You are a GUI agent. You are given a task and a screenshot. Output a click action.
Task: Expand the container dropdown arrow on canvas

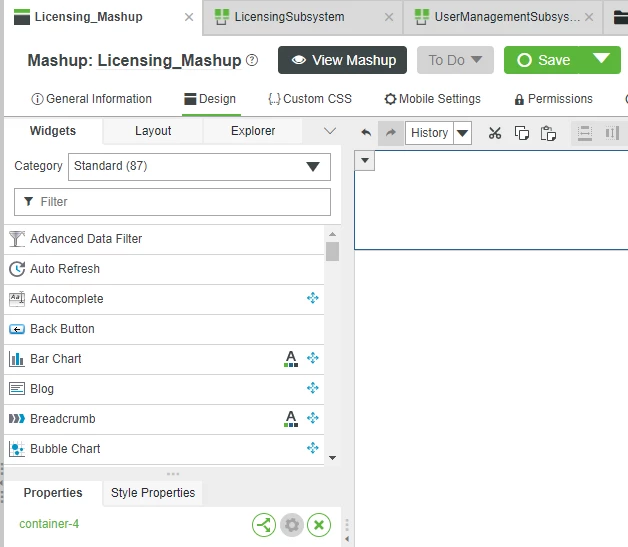pyautogui.click(x=364, y=161)
